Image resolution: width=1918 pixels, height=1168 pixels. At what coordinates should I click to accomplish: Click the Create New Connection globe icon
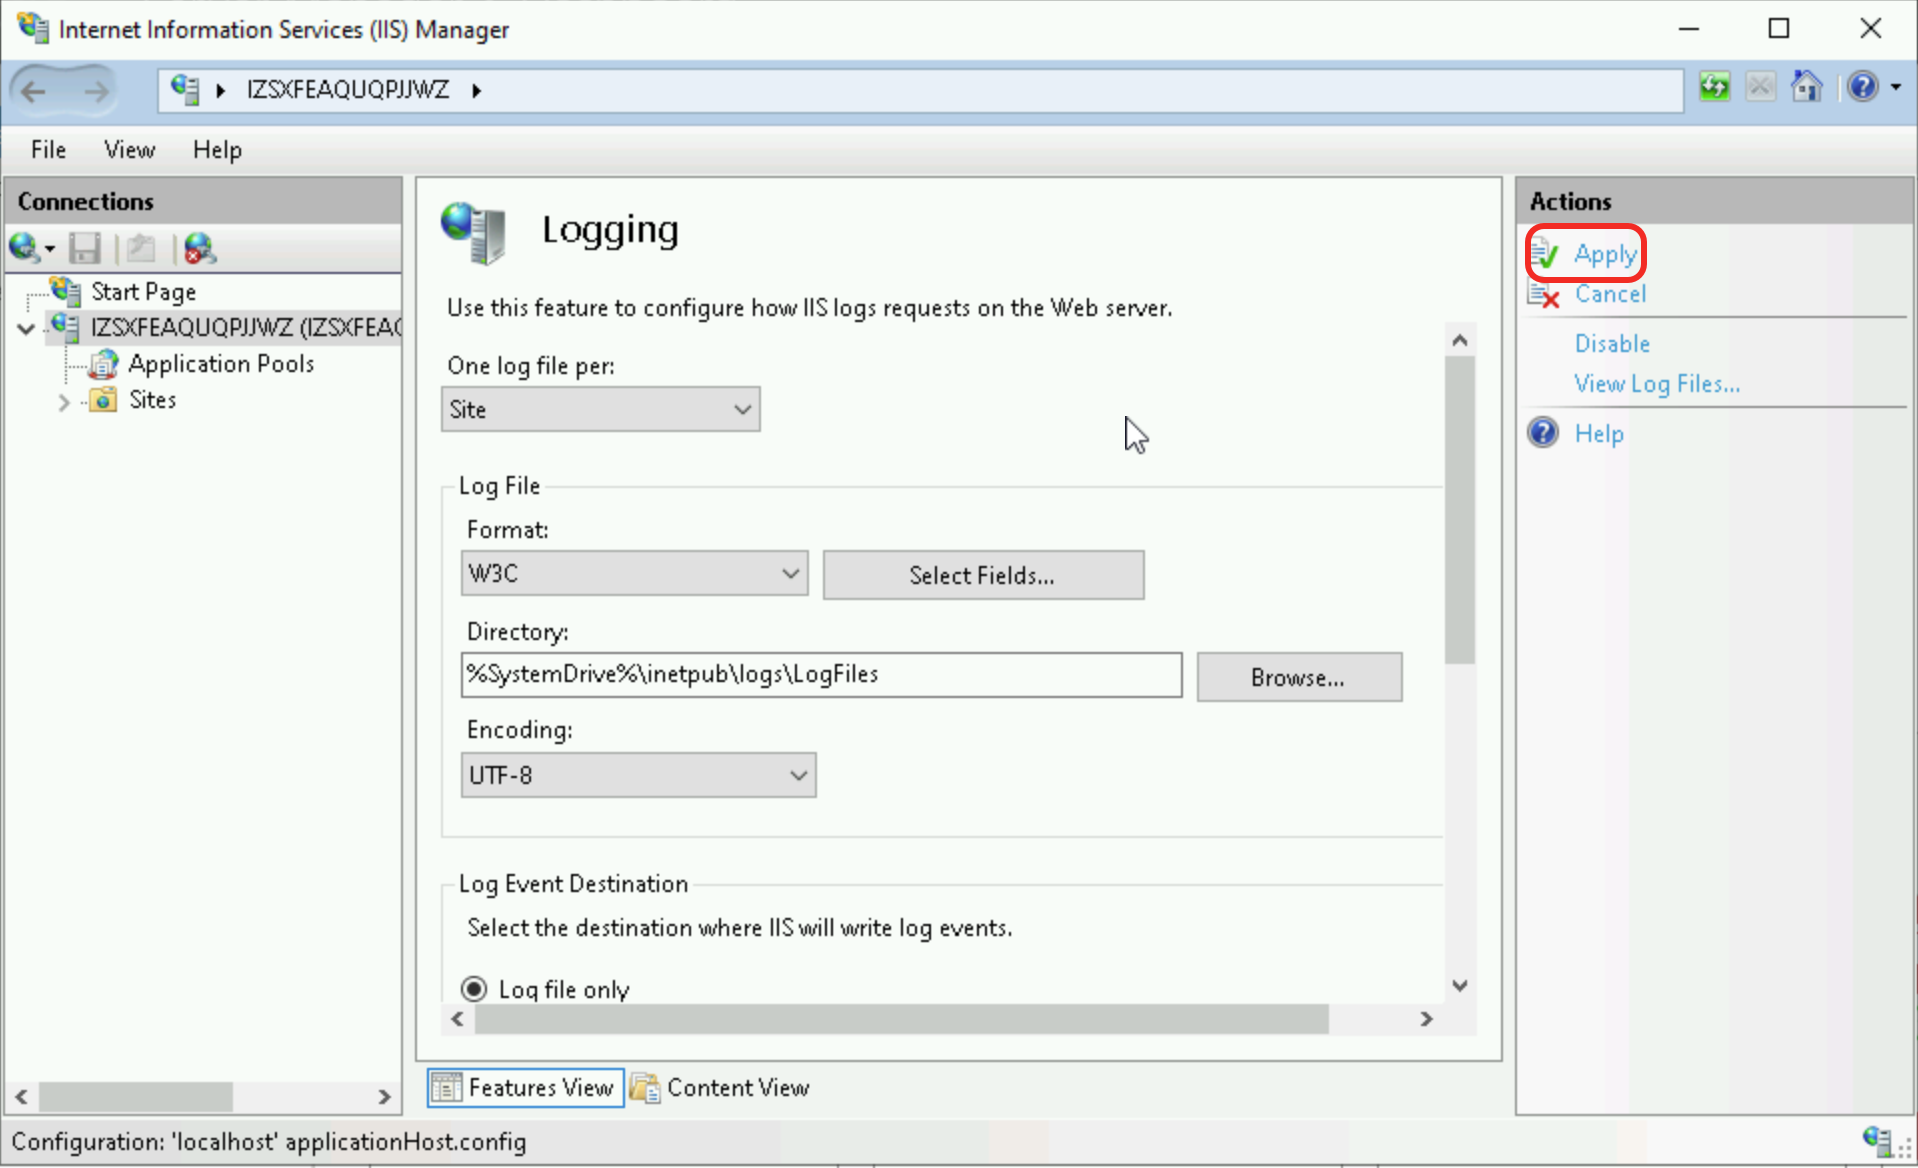click(23, 247)
